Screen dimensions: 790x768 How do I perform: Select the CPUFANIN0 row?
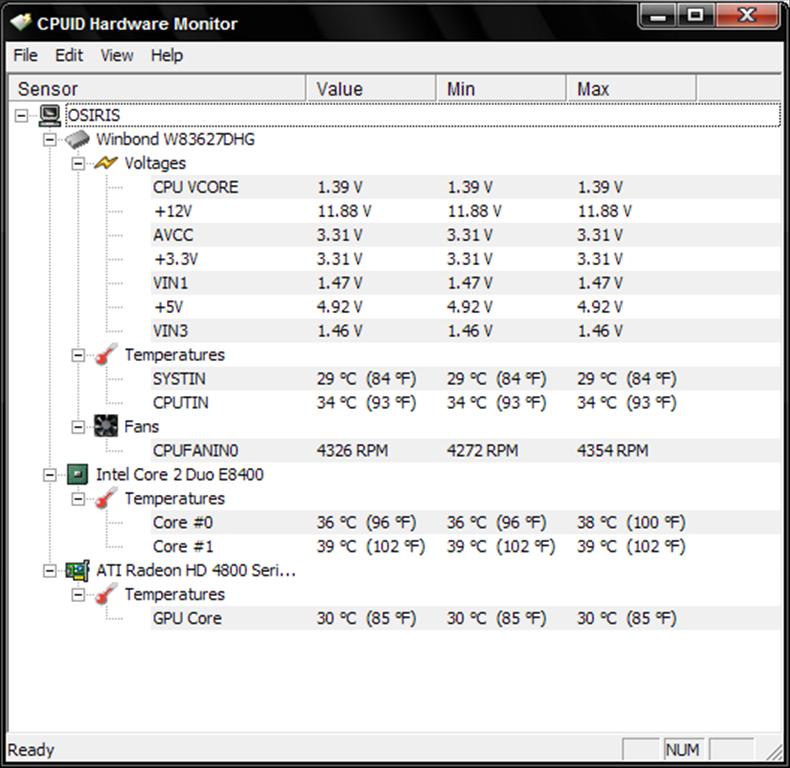pos(466,451)
